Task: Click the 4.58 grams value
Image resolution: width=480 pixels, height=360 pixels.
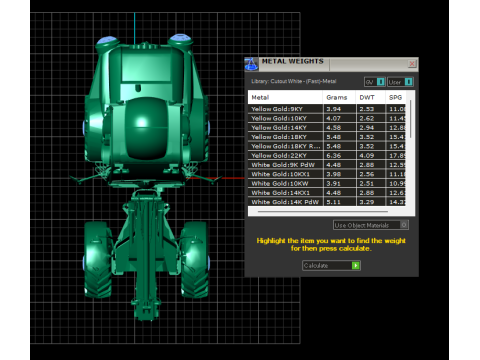Action: click(334, 128)
